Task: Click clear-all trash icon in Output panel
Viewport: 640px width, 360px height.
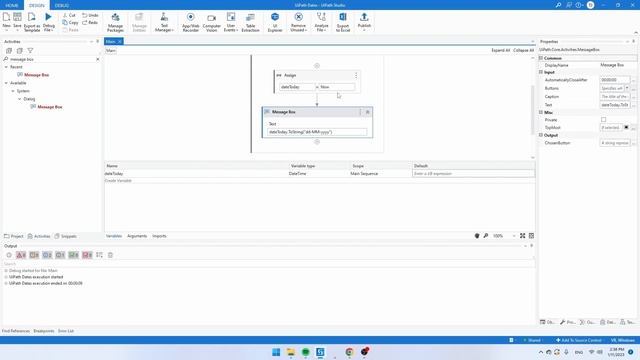Action: (x=110, y=255)
